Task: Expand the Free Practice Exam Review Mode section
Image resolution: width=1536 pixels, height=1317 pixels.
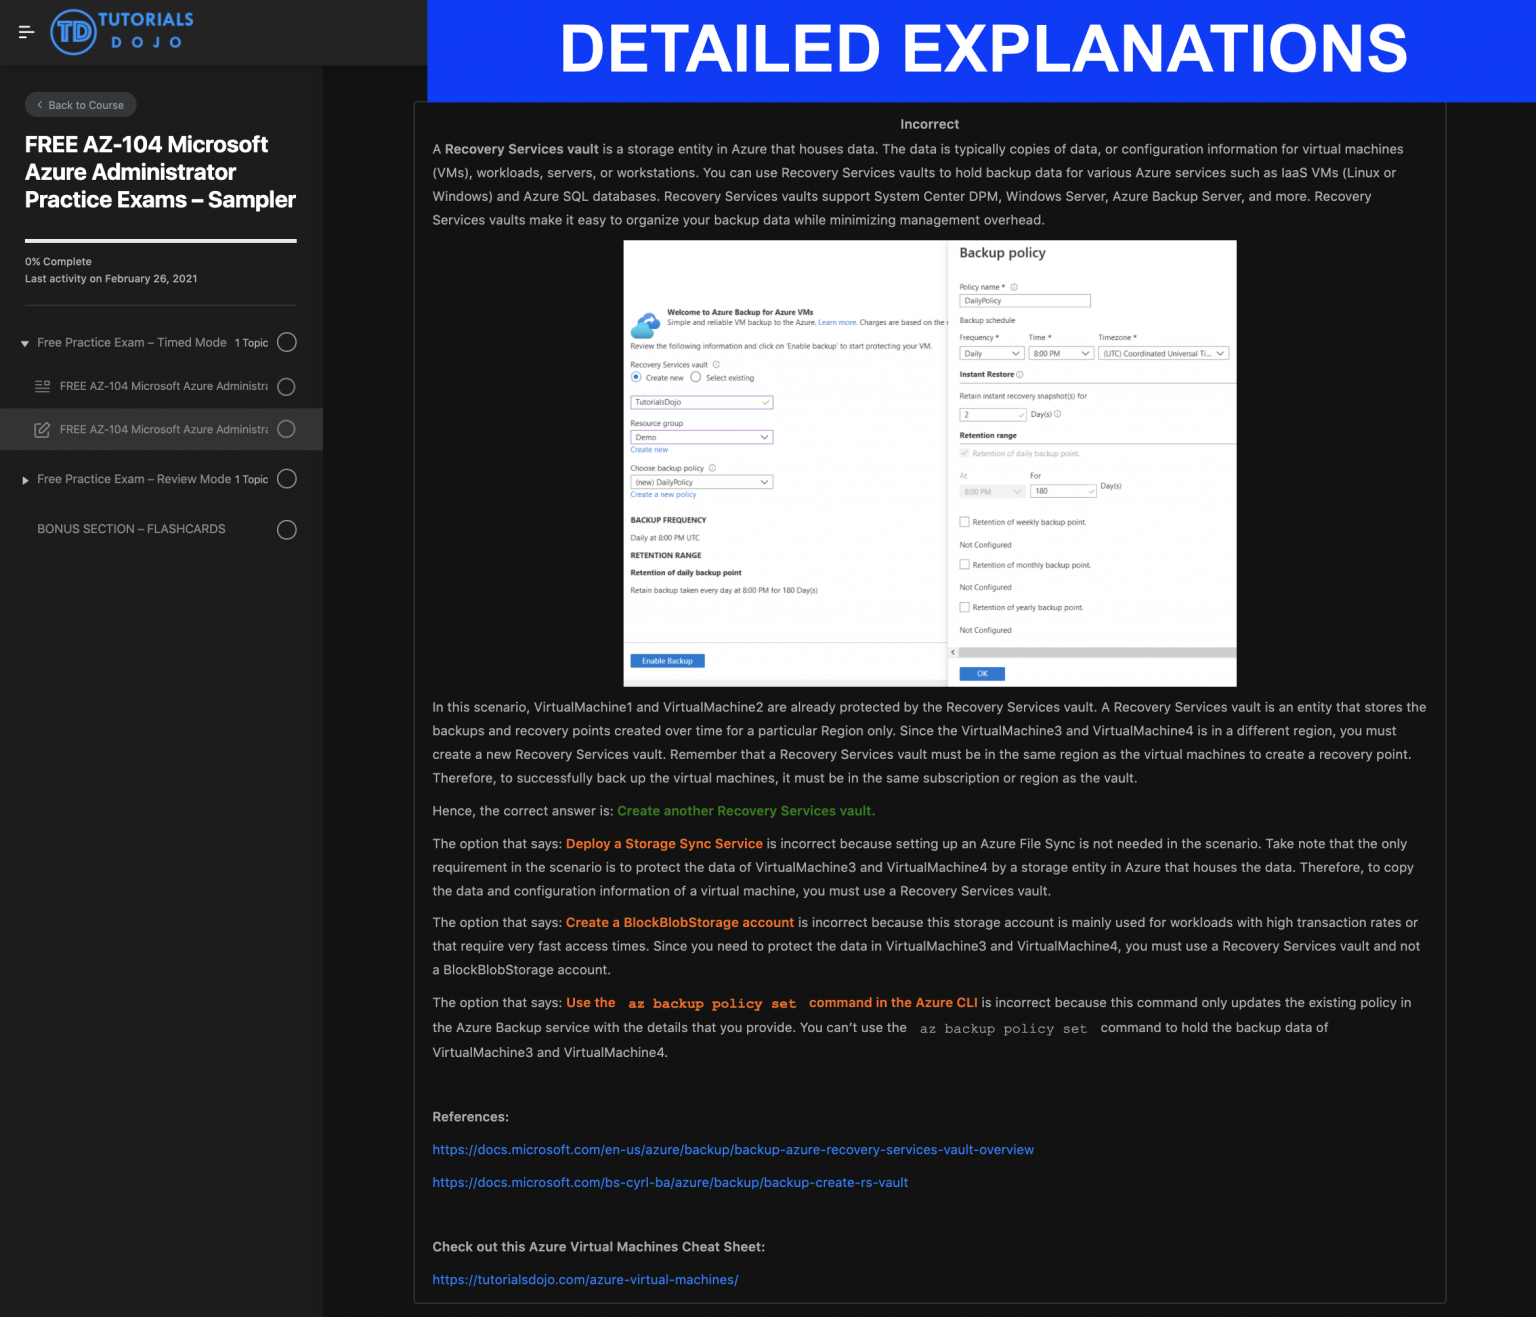Action: pos(25,480)
